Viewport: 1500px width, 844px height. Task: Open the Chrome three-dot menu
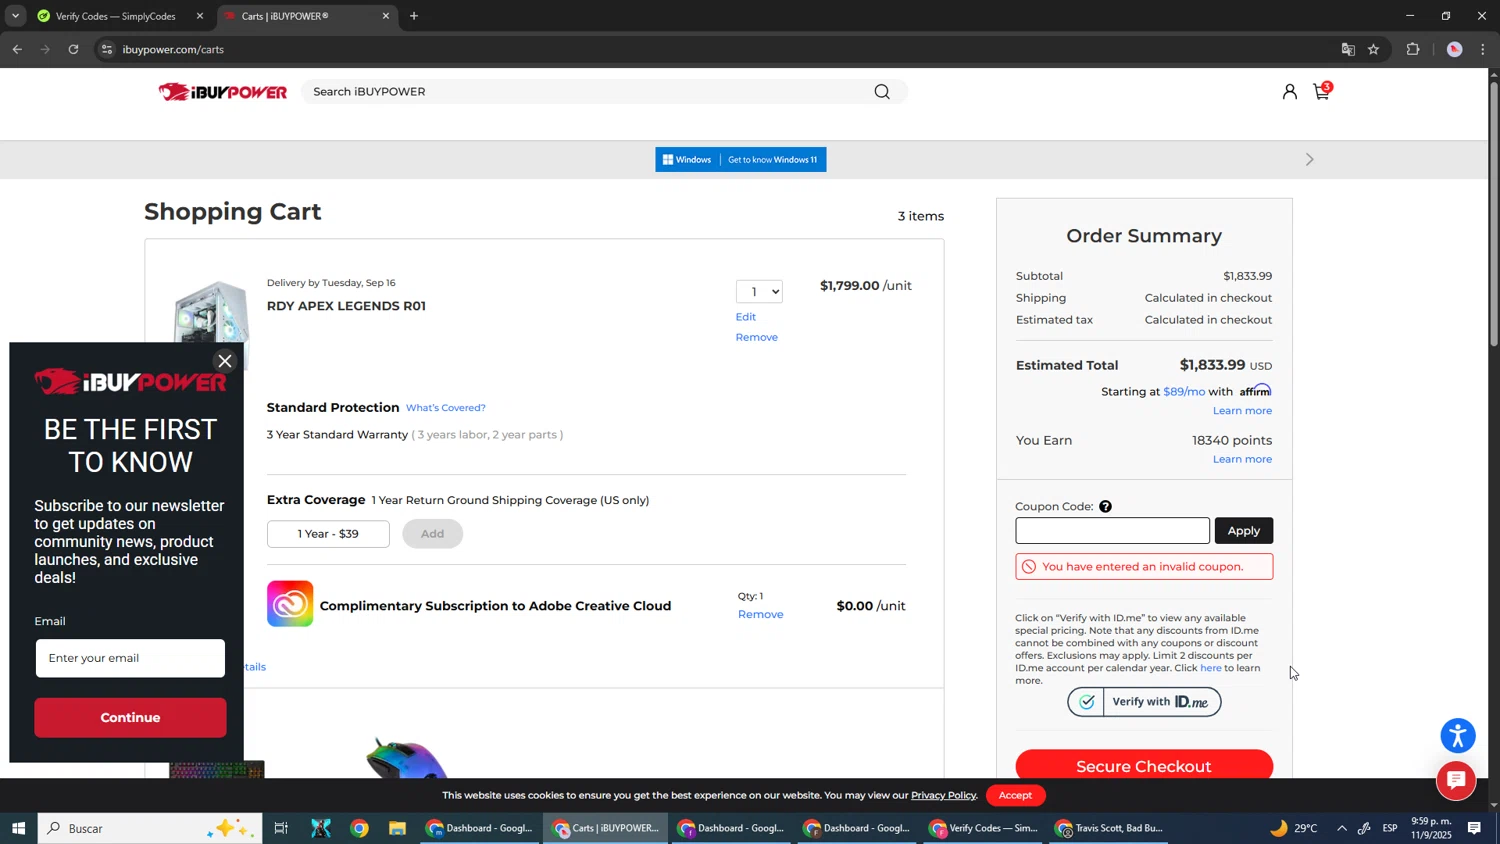pos(1483,49)
